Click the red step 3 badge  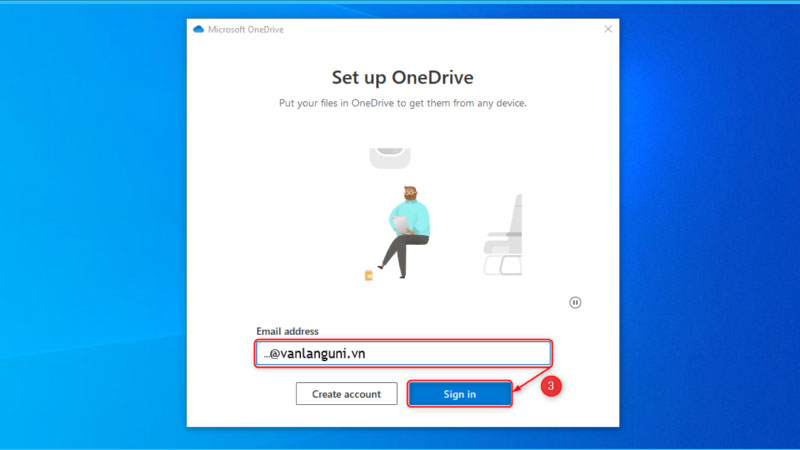[551, 386]
